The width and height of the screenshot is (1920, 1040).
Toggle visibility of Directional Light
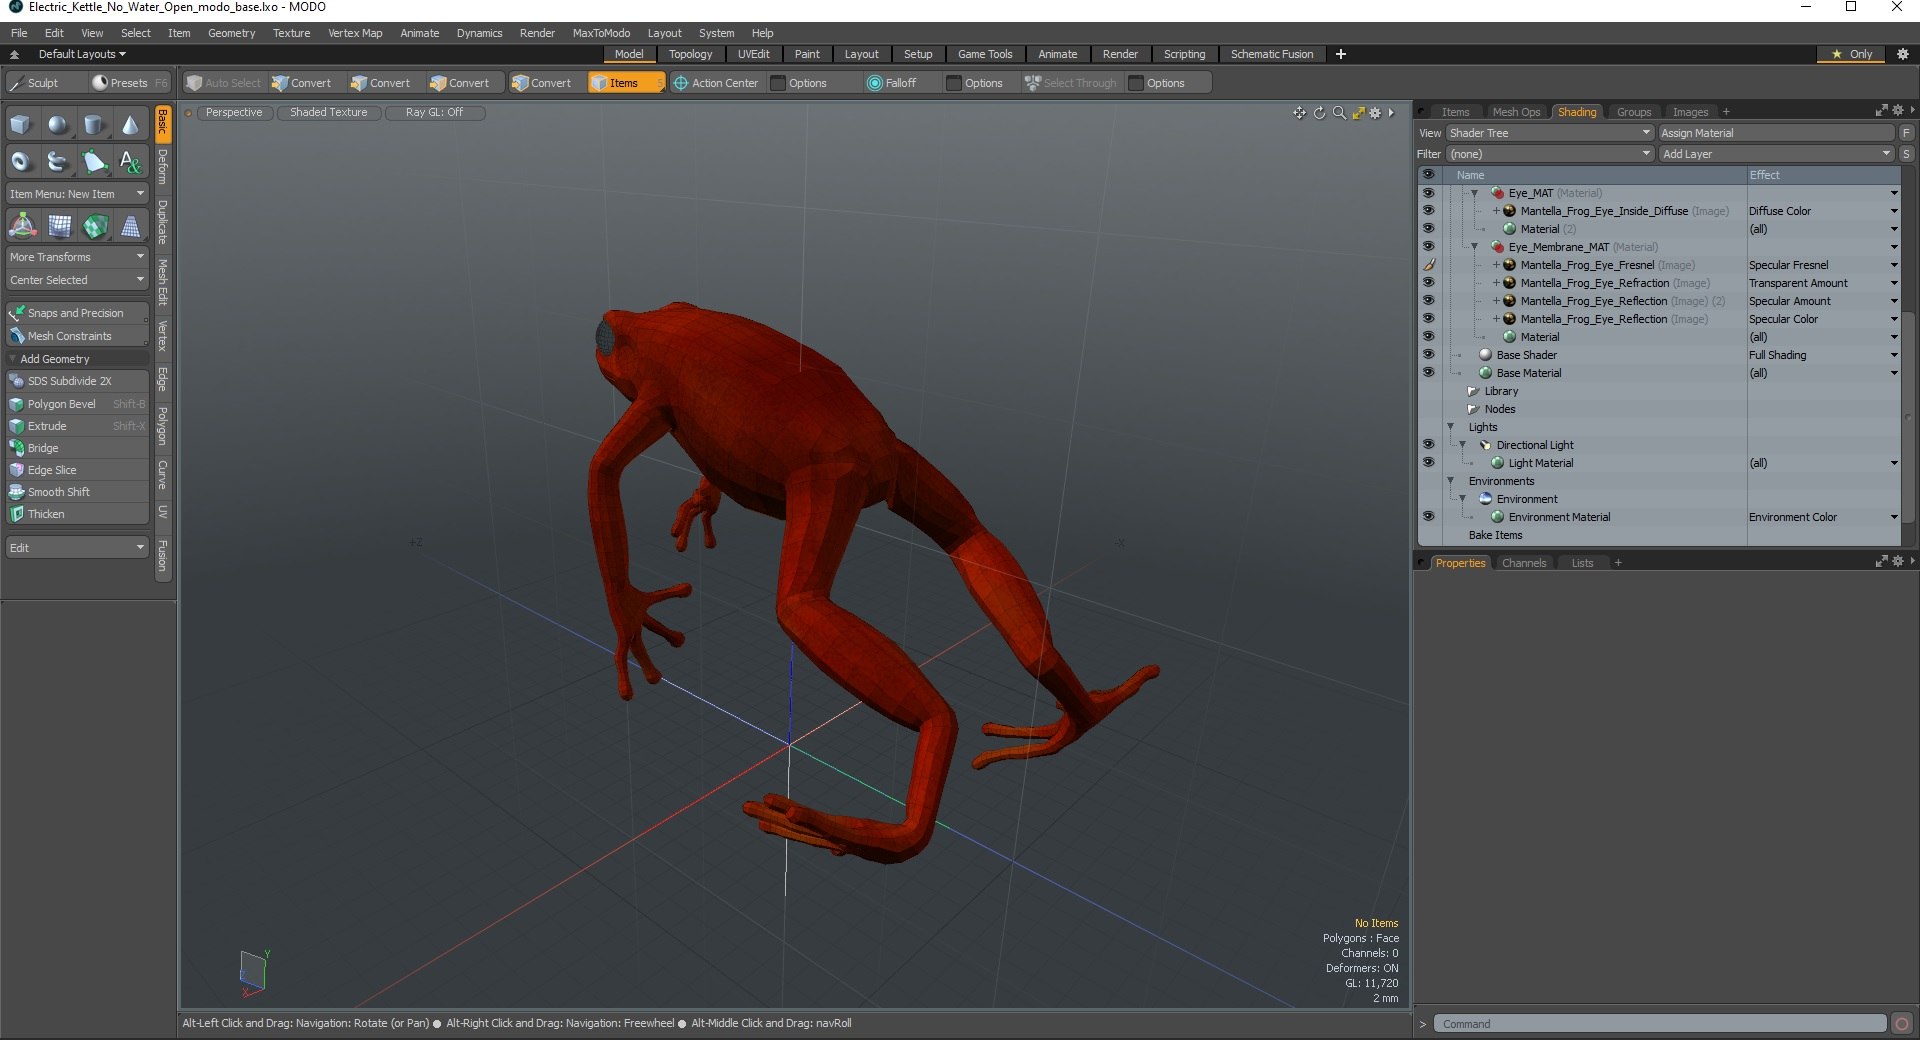click(x=1428, y=445)
